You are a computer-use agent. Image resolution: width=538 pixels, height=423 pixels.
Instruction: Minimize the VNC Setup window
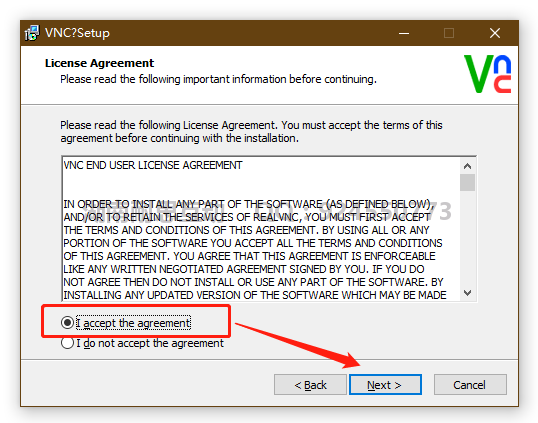pyautogui.click(x=404, y=33)
